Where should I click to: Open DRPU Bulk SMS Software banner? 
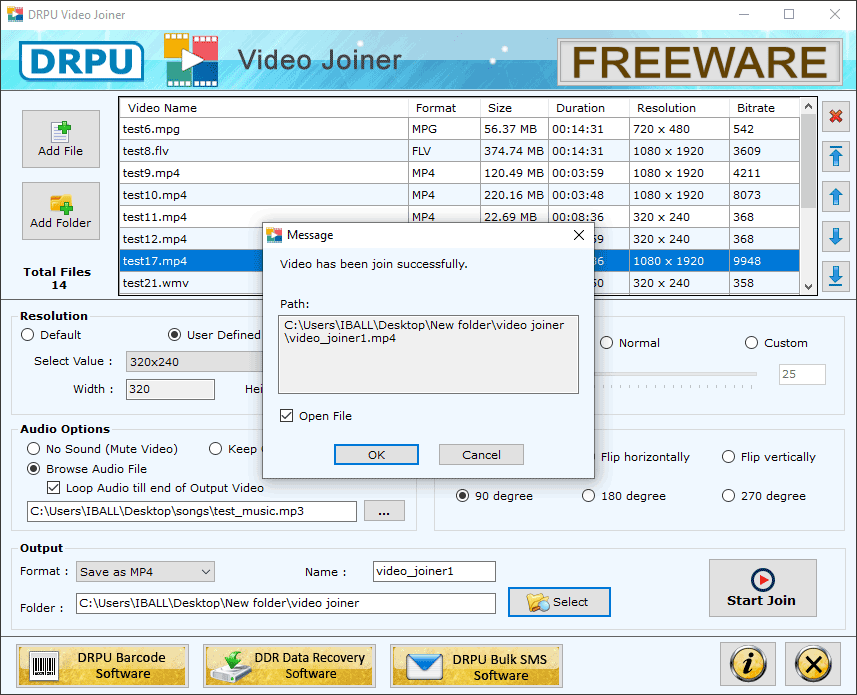pos(476,665)
